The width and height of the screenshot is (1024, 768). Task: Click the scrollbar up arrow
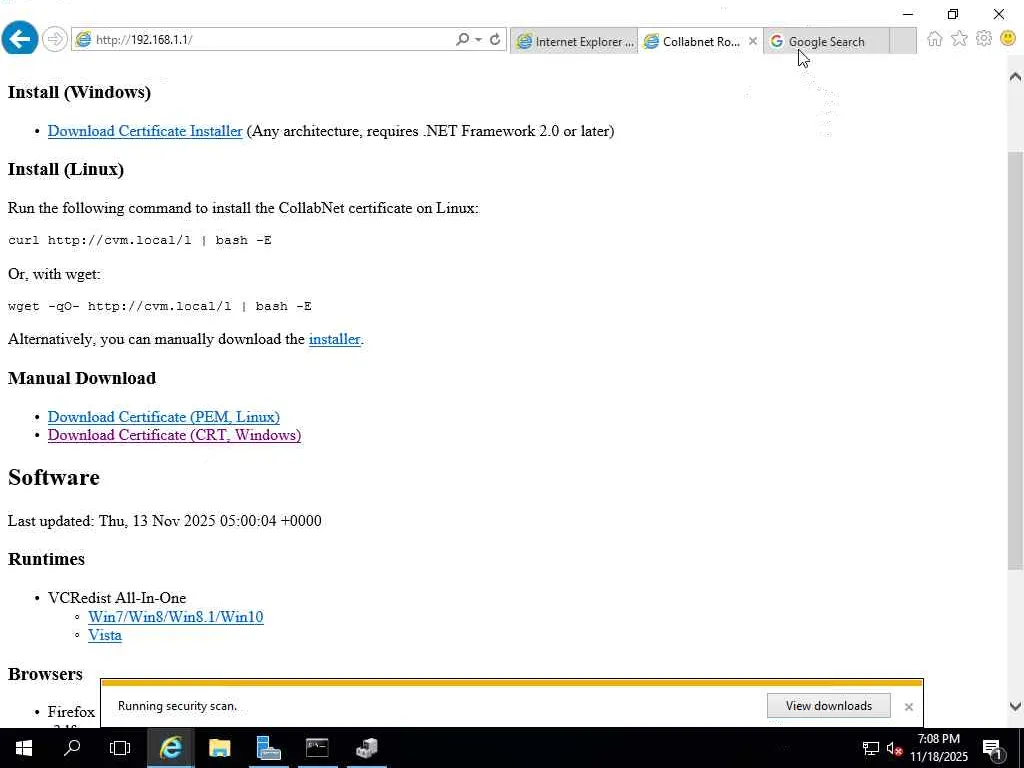1015,77
